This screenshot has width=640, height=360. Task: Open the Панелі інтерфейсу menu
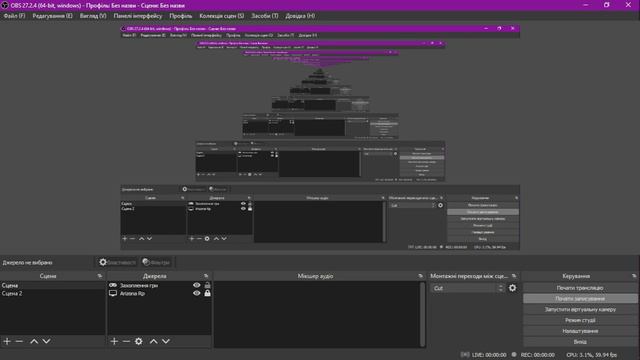coord(138,16)
